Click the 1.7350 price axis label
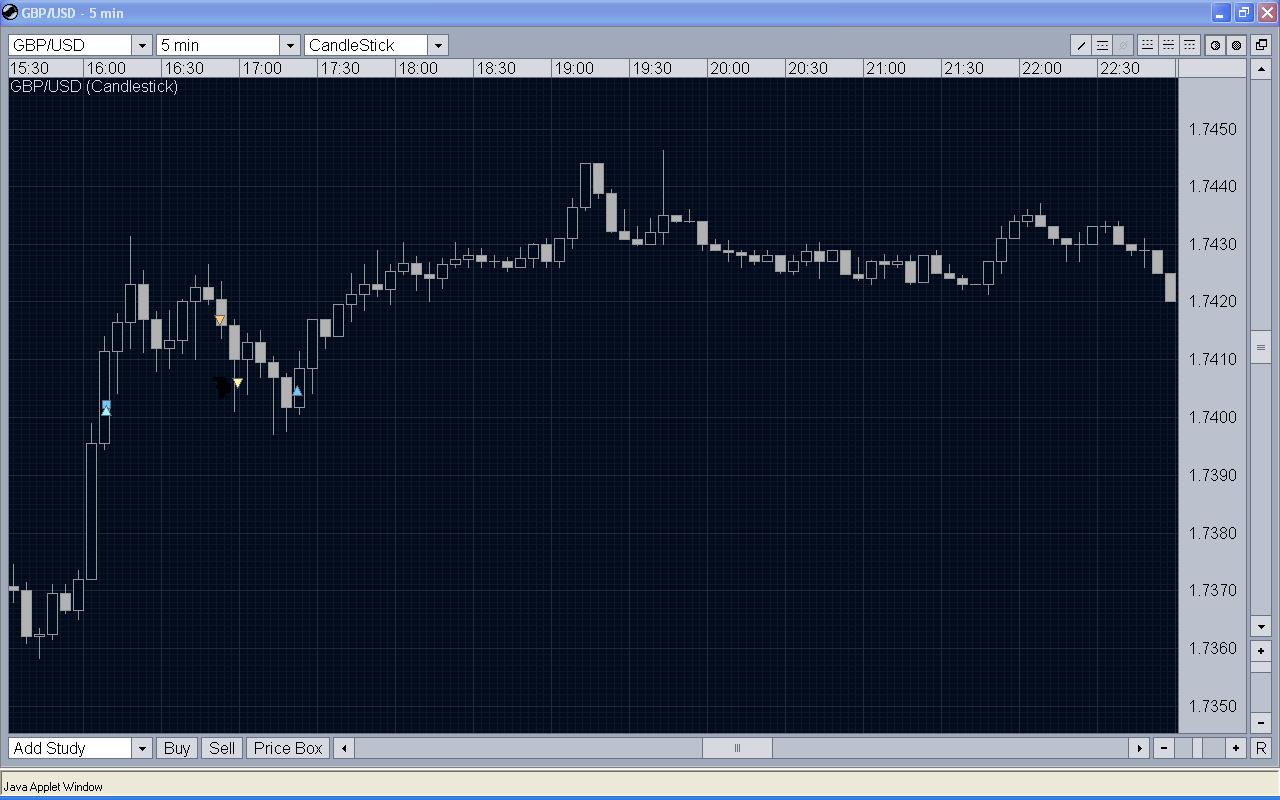1280x800 pixels. tap(1212, 706)
